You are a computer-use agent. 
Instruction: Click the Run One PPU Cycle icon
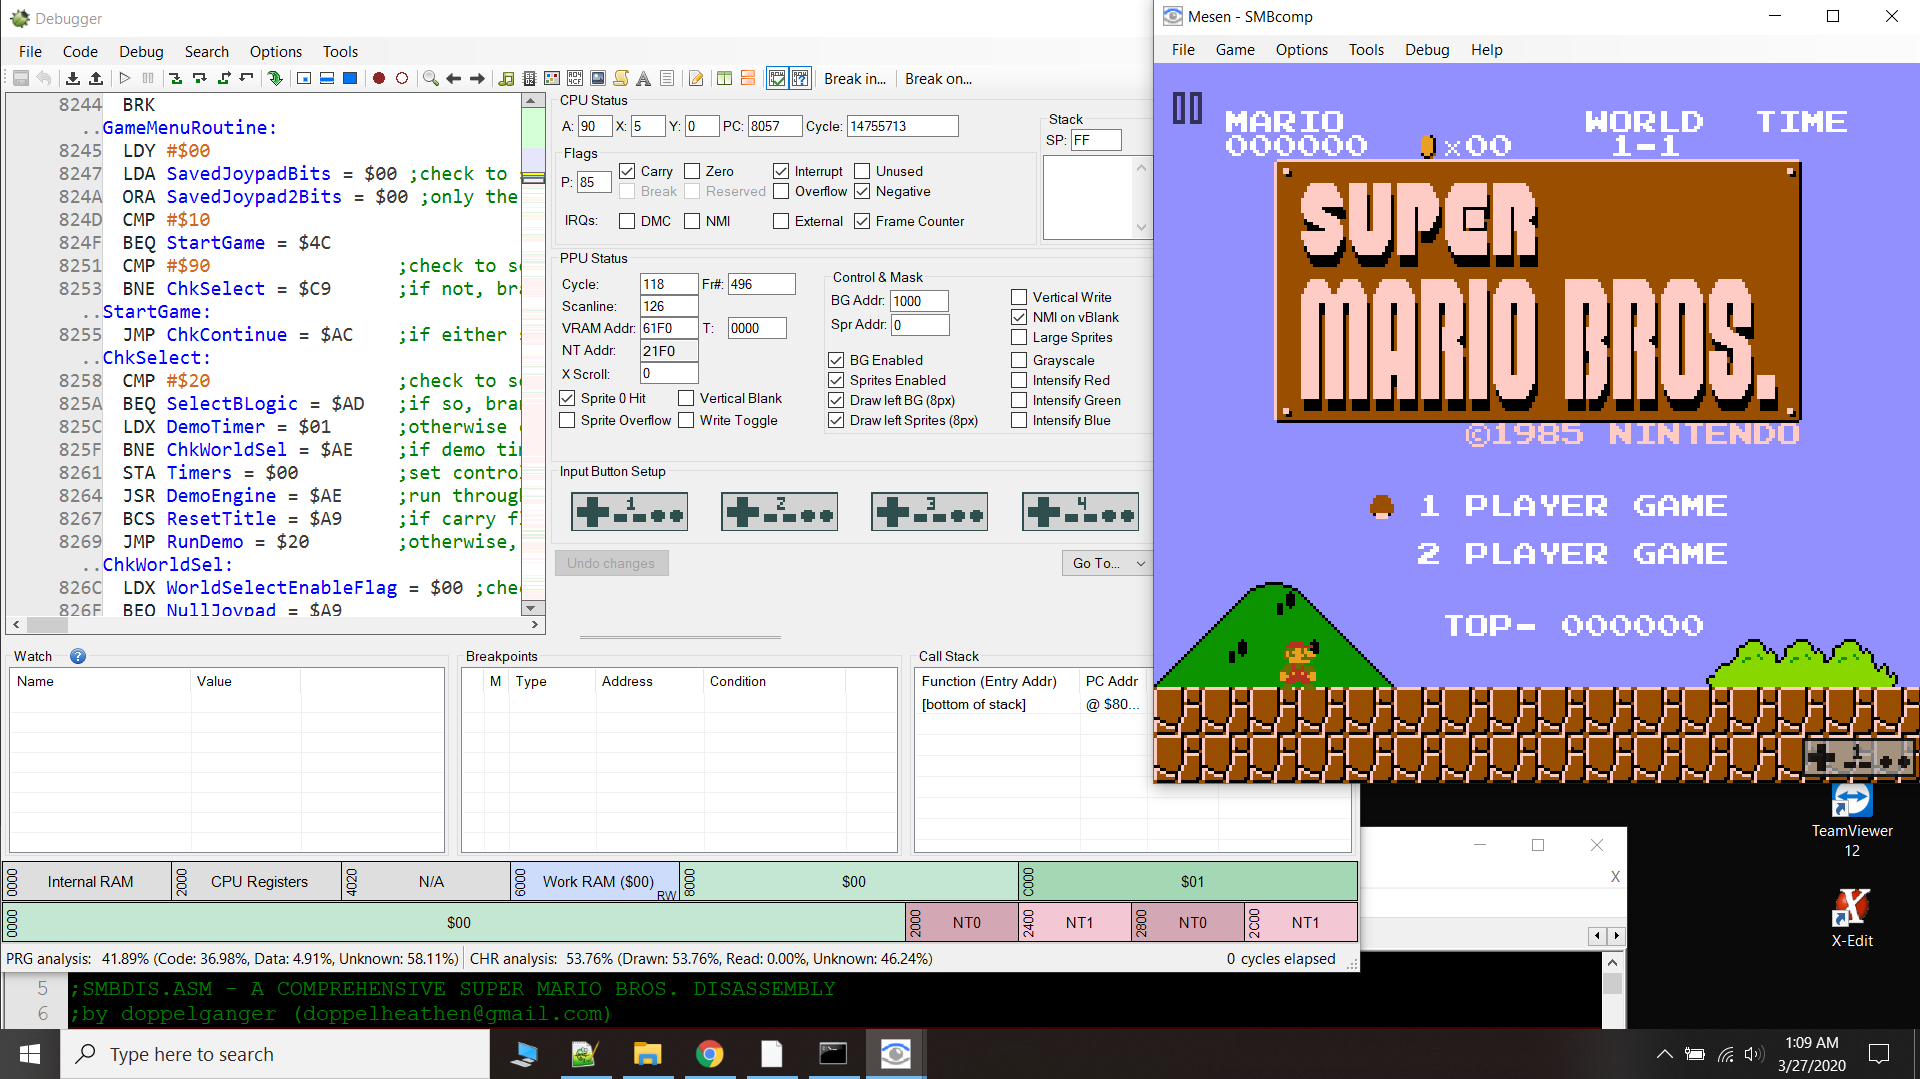[304, 78]
